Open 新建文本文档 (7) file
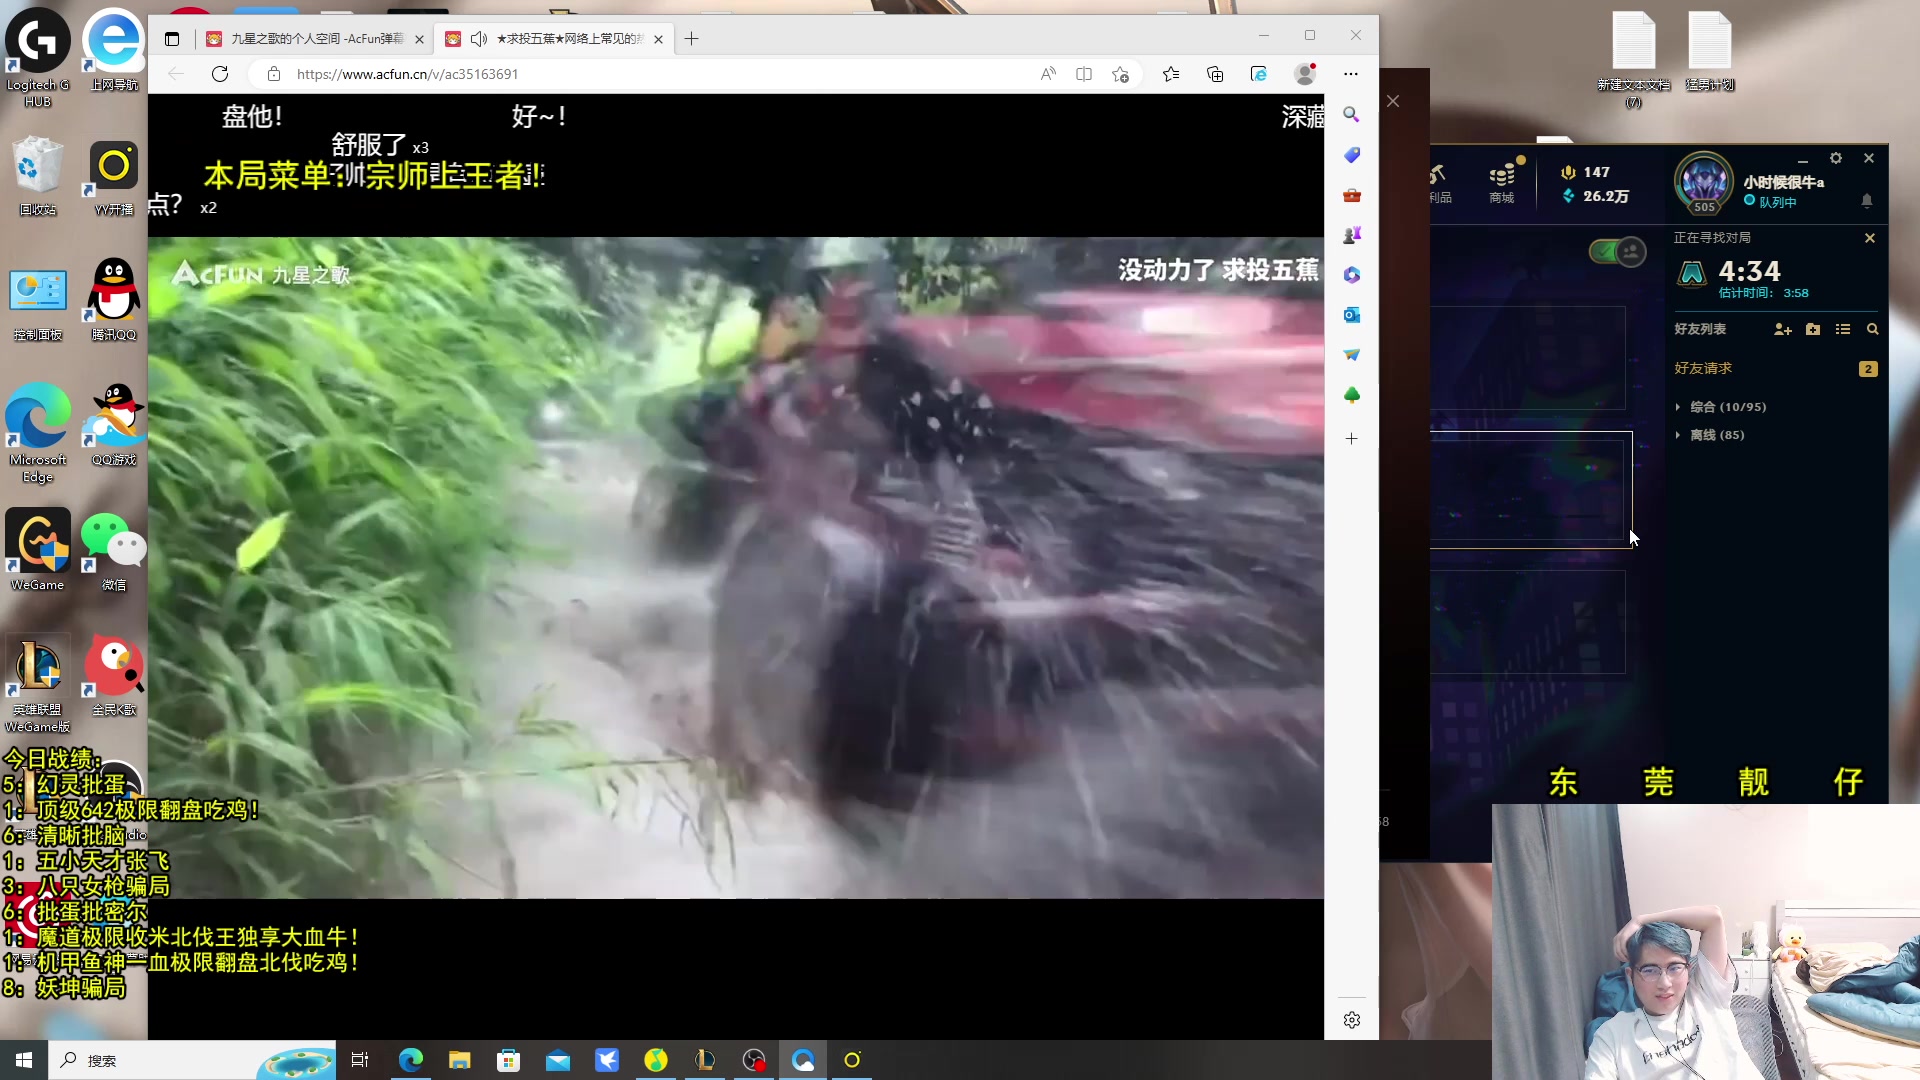Viewport: 1920px width, 1080px height. (1633, 58)
